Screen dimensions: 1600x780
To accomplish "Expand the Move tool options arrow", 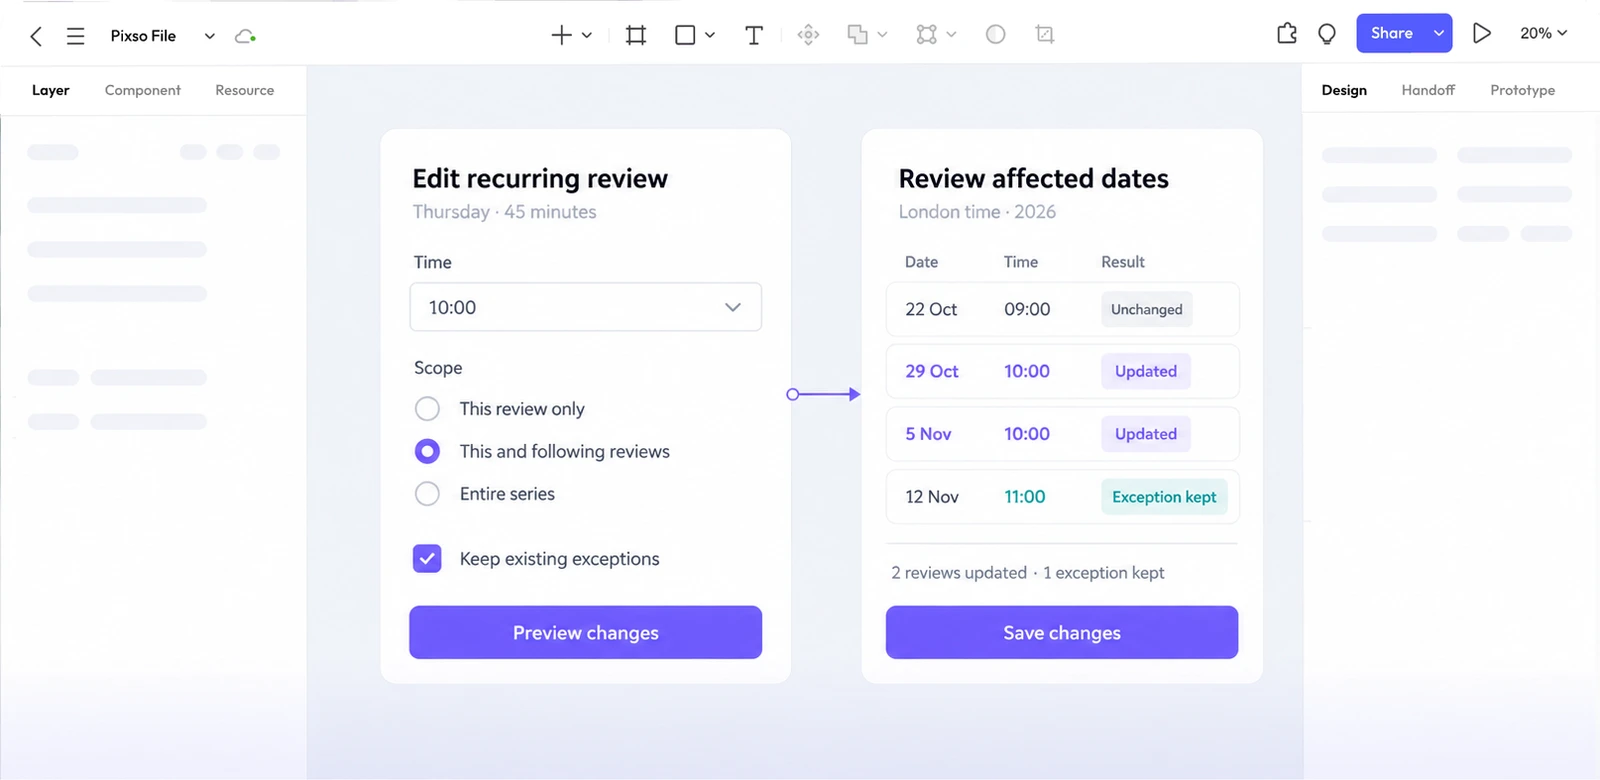I will coord(587,35).
